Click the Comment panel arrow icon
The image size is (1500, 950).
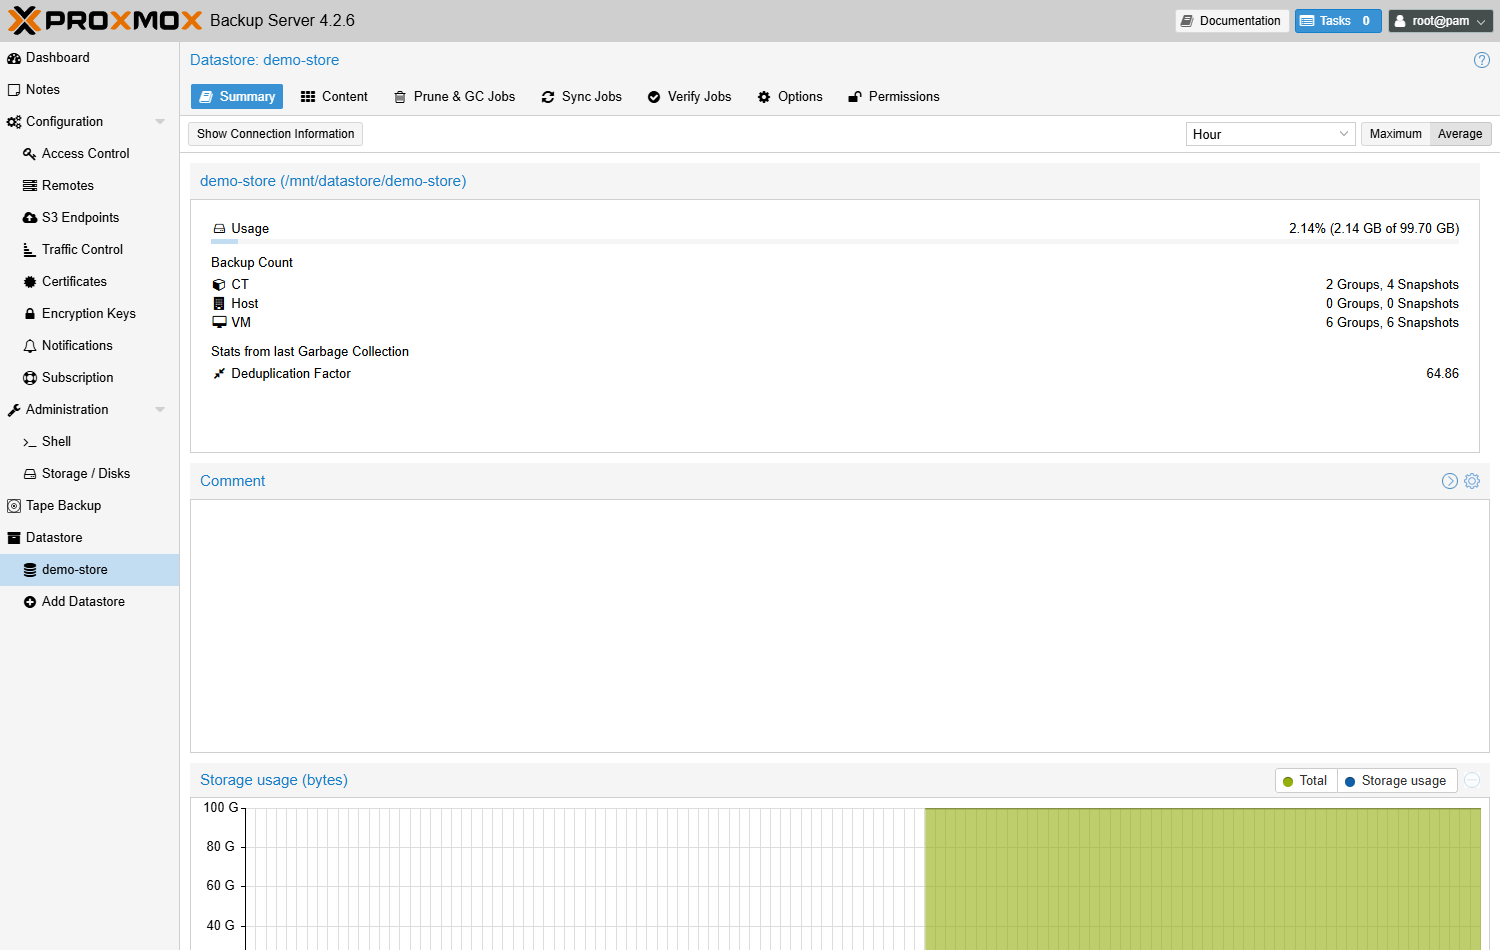(x=1449, y=481)
